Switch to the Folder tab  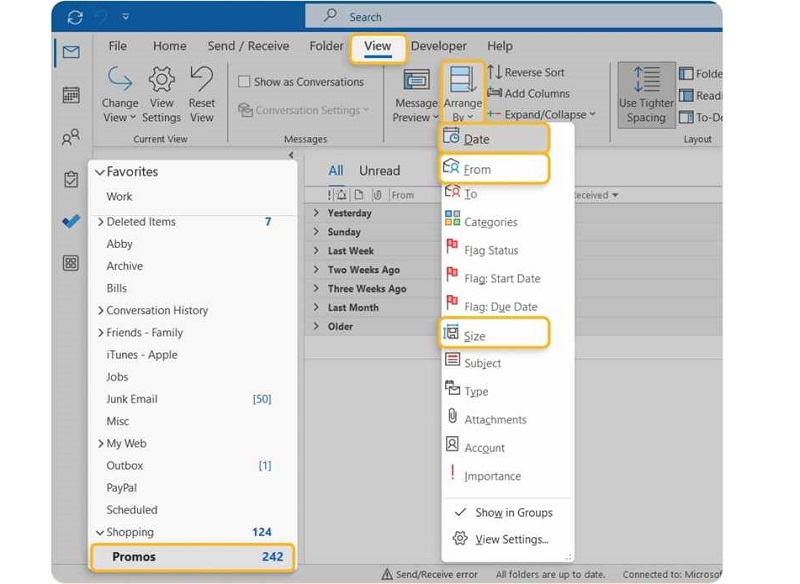click(x=326, y=46)
